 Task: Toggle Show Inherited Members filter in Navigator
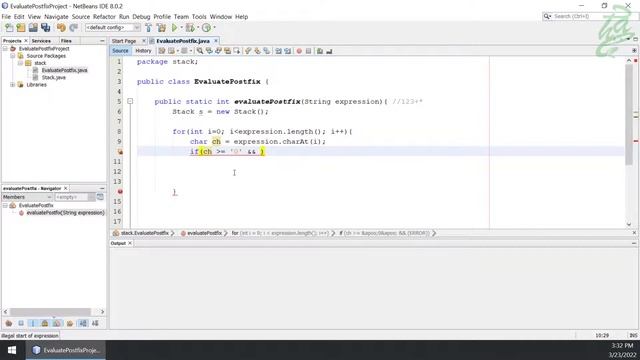pos(9,323)
